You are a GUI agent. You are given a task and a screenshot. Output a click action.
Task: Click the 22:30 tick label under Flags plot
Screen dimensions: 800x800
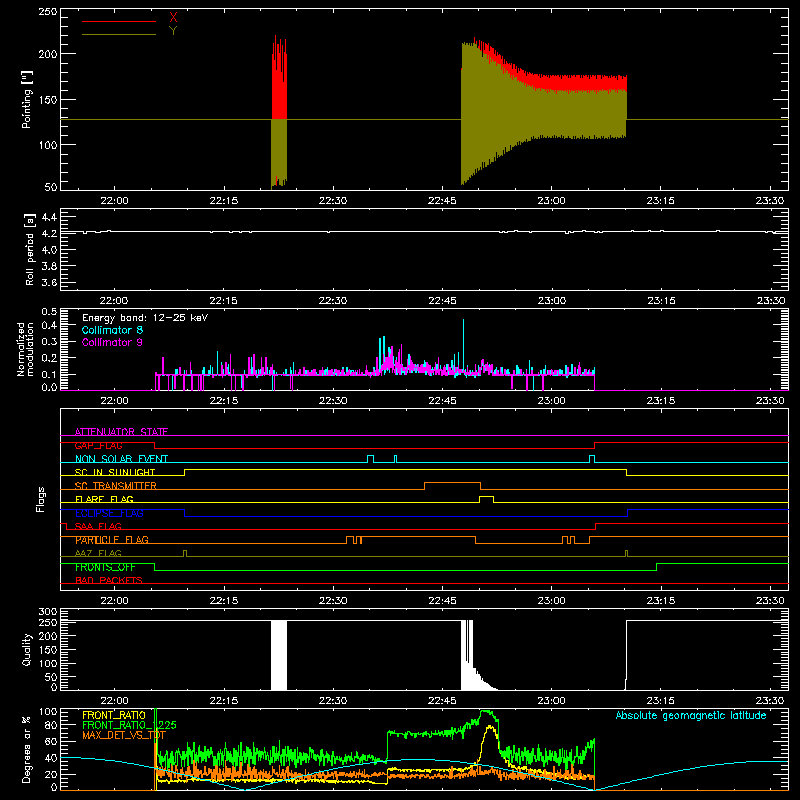333,601
